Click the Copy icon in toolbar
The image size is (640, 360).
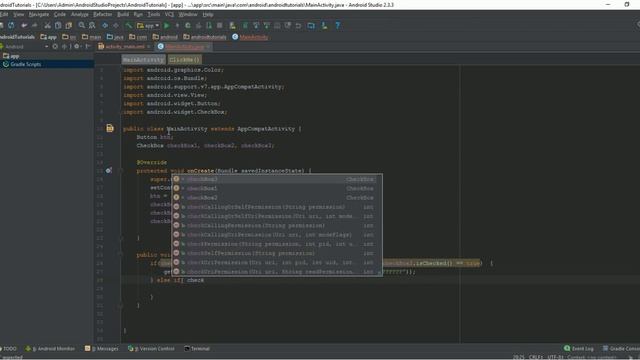tap(58, 25)
